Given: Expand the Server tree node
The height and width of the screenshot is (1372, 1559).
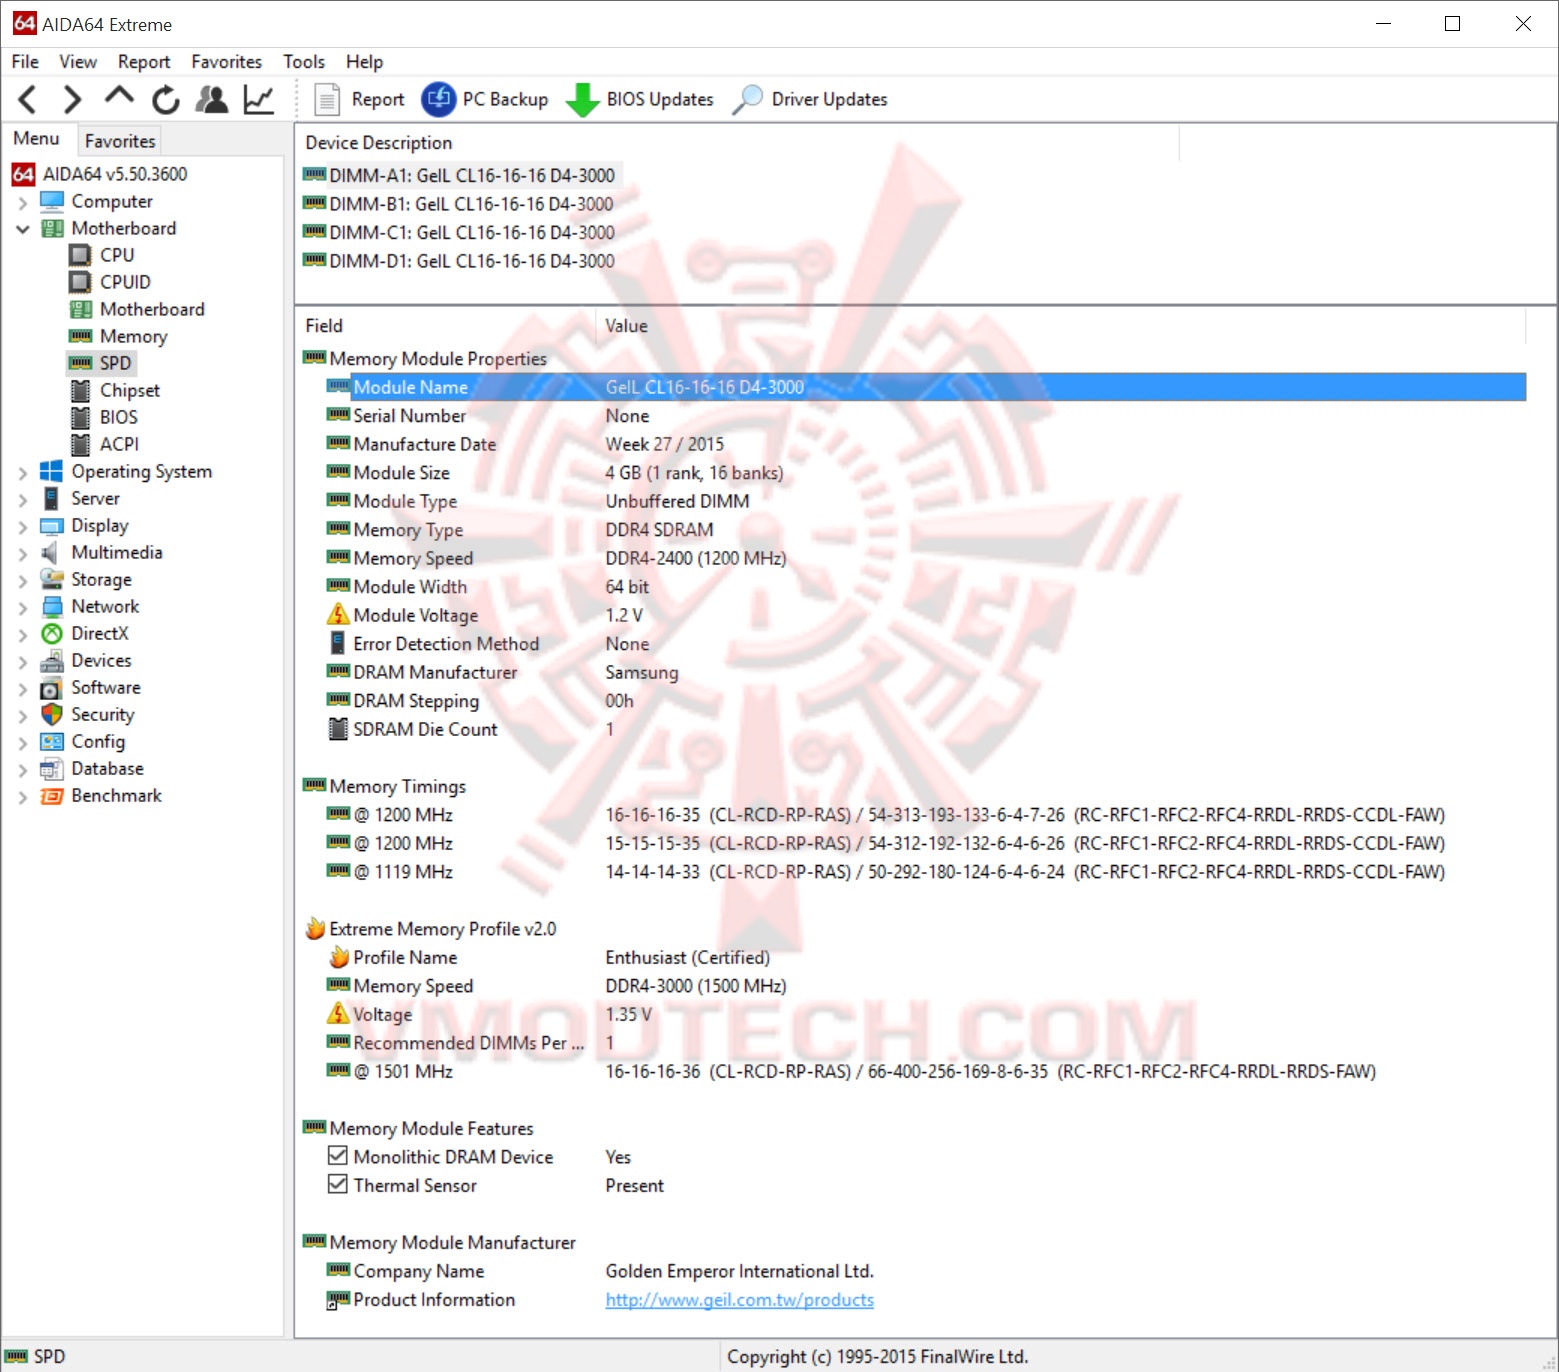Looking at the screenshot, I should (x=23, y=499).
